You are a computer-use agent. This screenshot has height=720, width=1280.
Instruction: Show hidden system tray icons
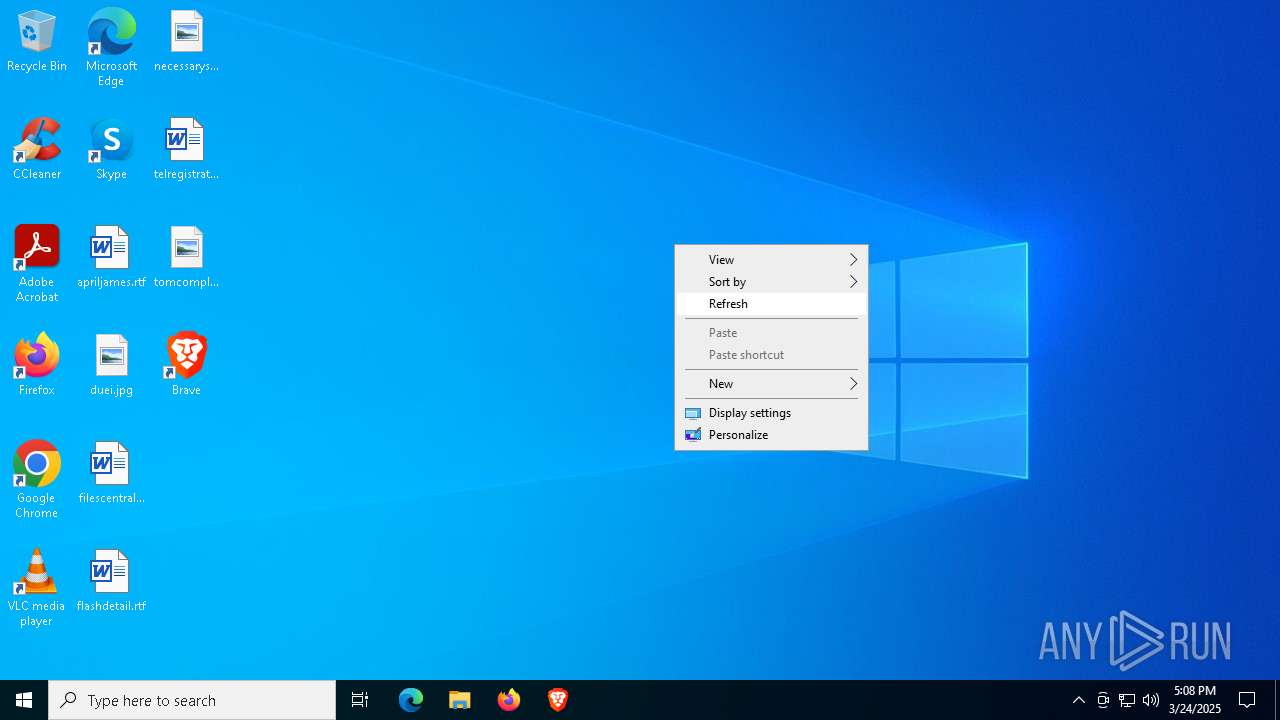click(1078, 700)
